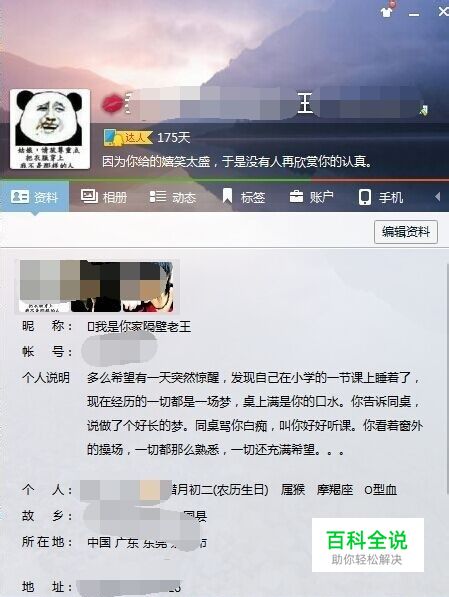The height and width of the screenshot is (597, 449).
Task: Click the 达人 level badge icon
Action: (x=128, y=137)
